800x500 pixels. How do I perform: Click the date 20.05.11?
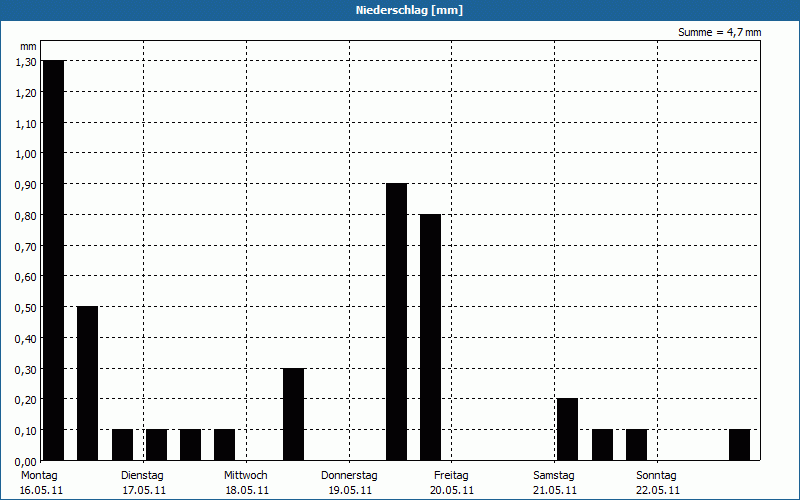coord(452,491)
